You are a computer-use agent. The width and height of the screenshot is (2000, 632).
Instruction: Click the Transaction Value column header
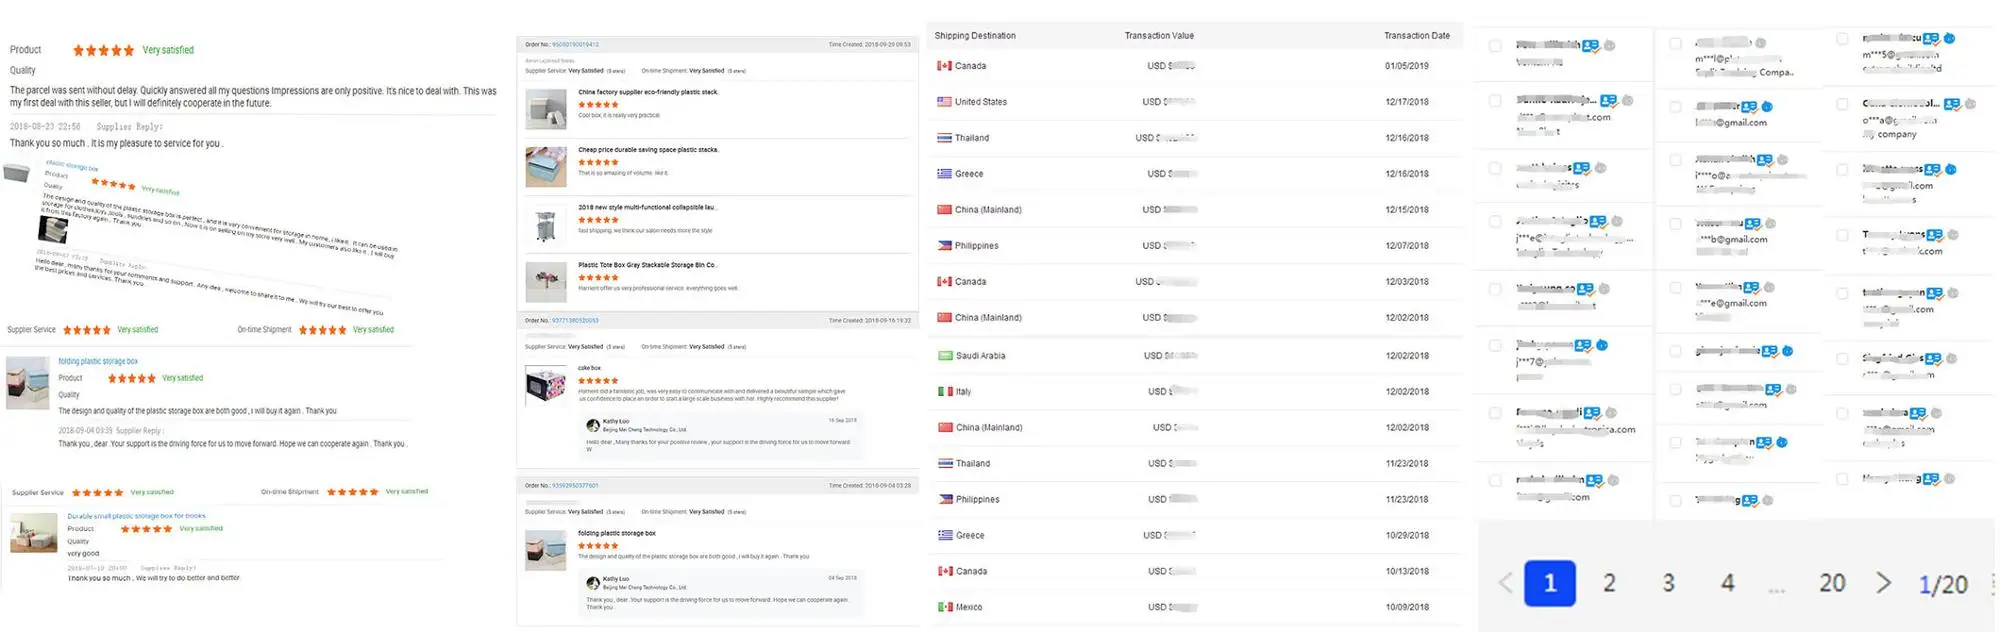pyautogui.click(x=1159, y=36)
